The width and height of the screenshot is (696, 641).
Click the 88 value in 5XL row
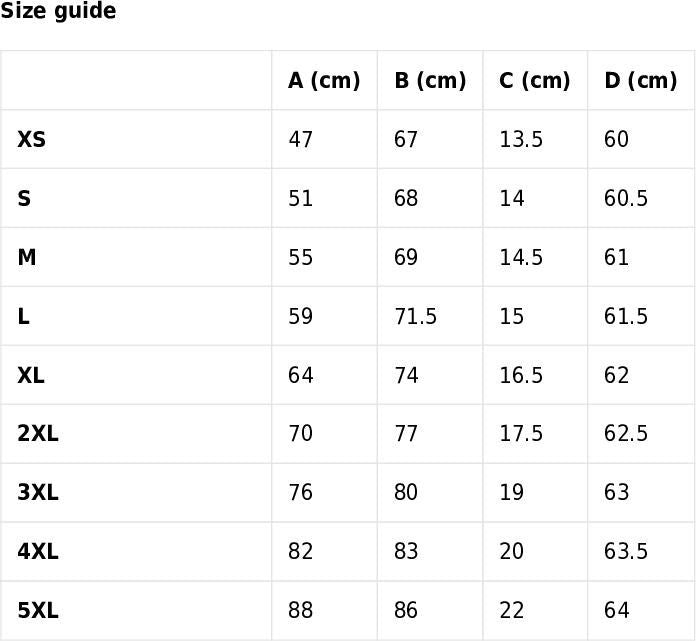[301, 611]
